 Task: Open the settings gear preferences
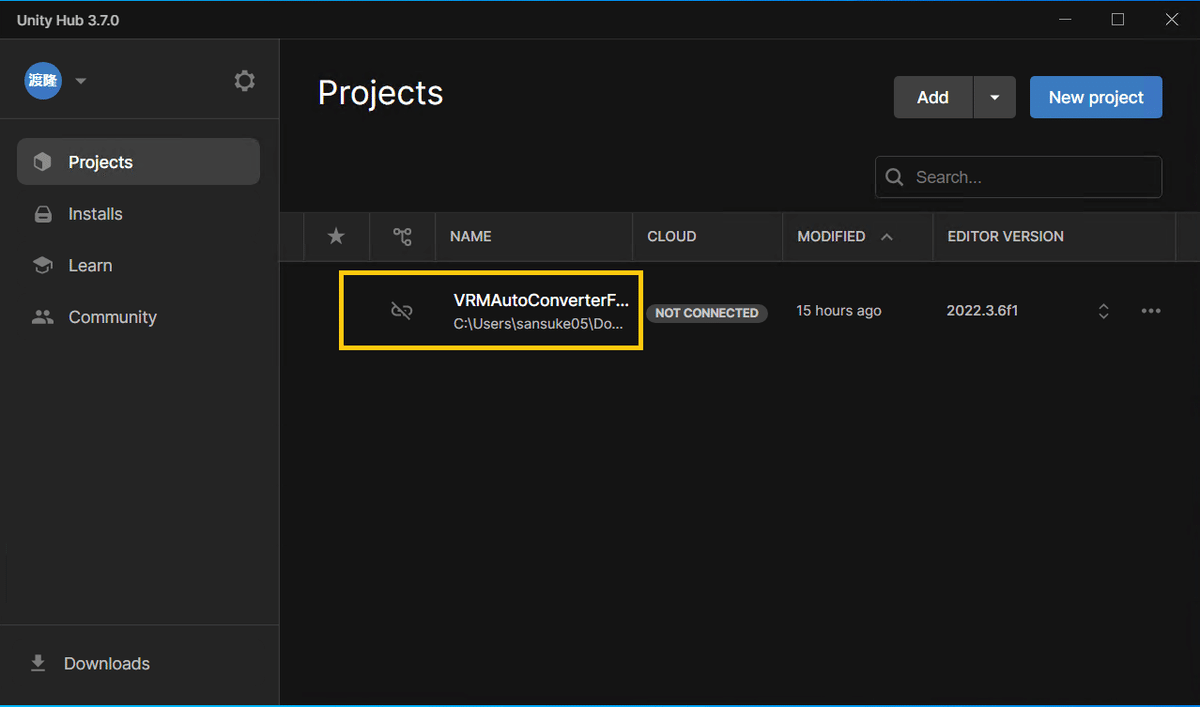pyautogui.click(x=244, y=81)
